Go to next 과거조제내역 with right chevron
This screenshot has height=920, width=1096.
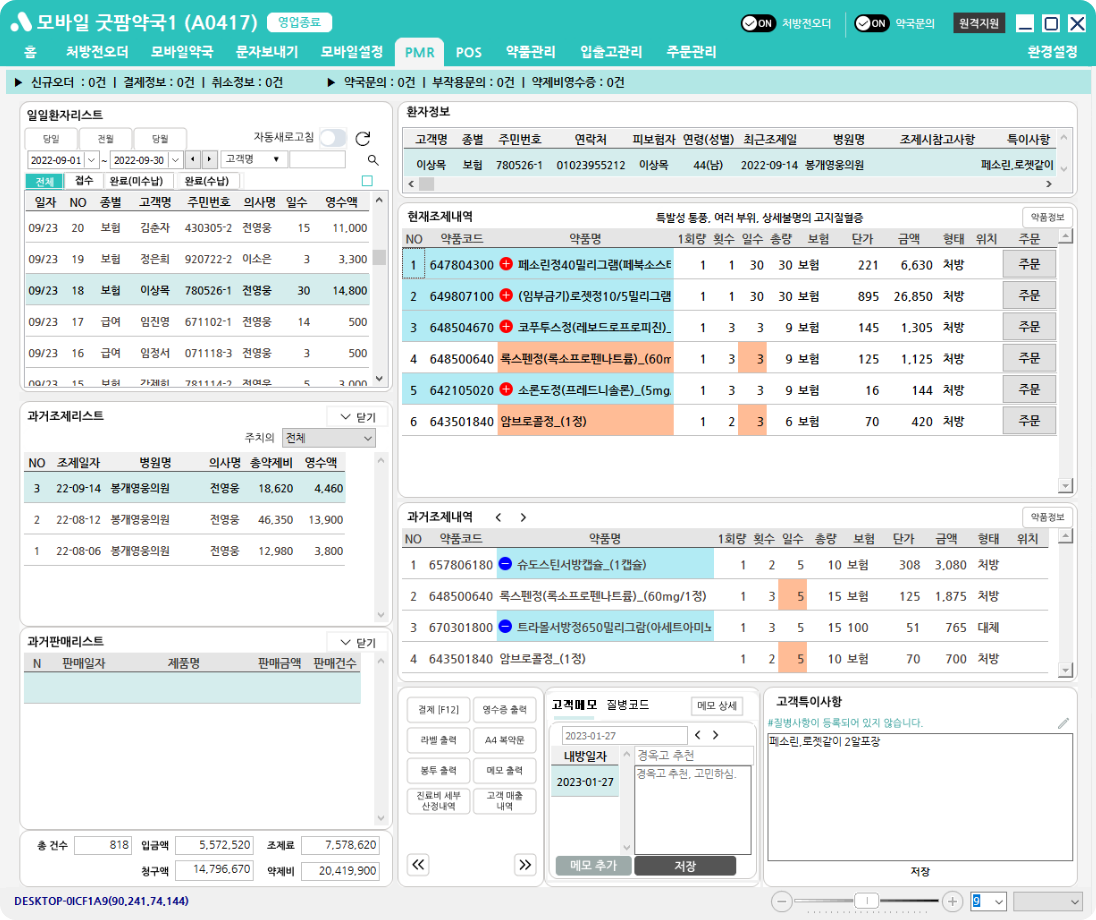[x=523, y=518]
